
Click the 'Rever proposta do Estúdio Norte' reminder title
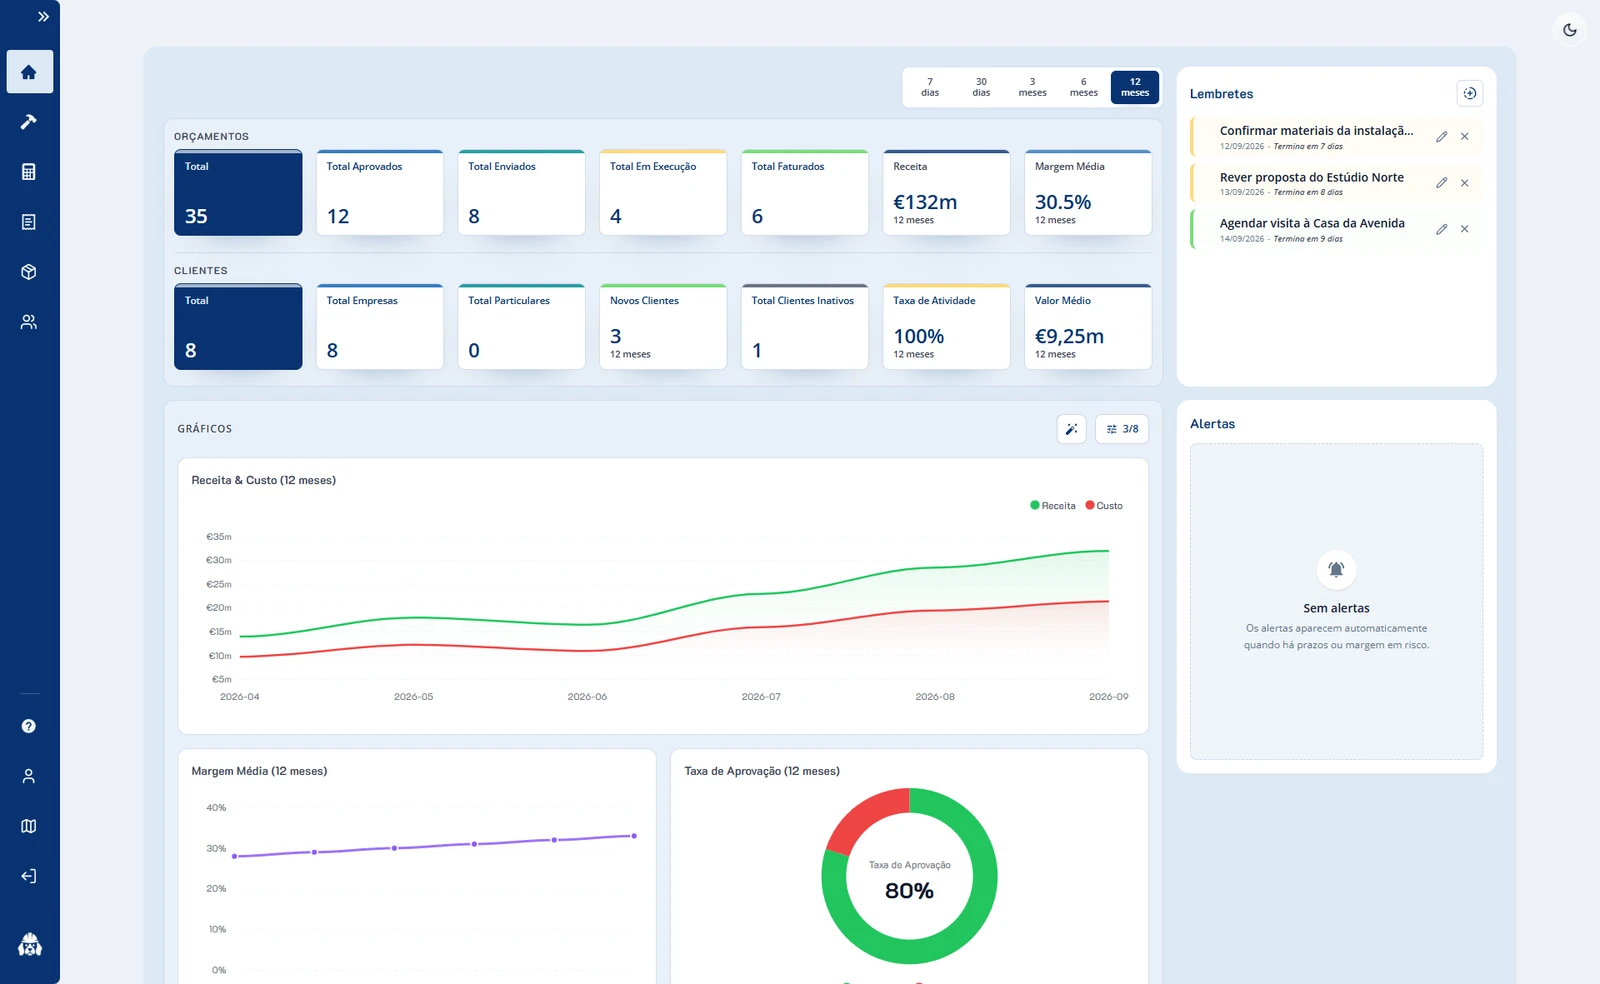pos(1312,177)
